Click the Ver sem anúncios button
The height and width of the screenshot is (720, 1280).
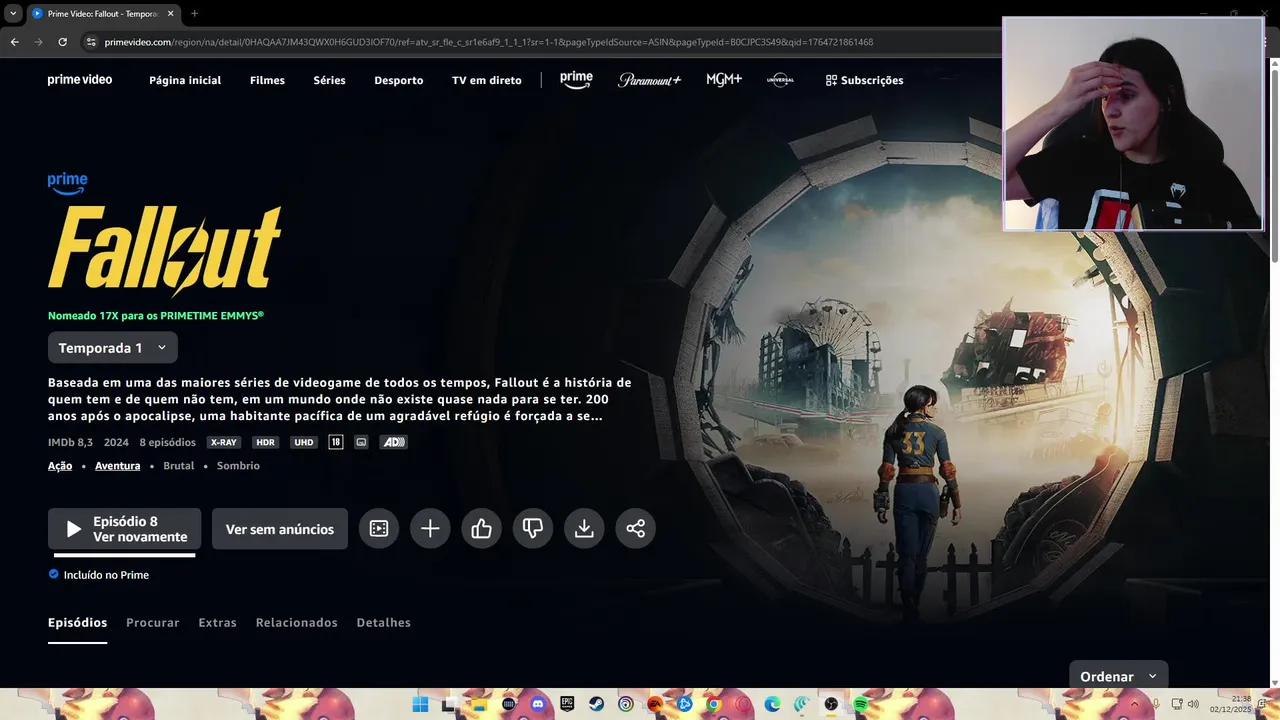tap(280, 529)
